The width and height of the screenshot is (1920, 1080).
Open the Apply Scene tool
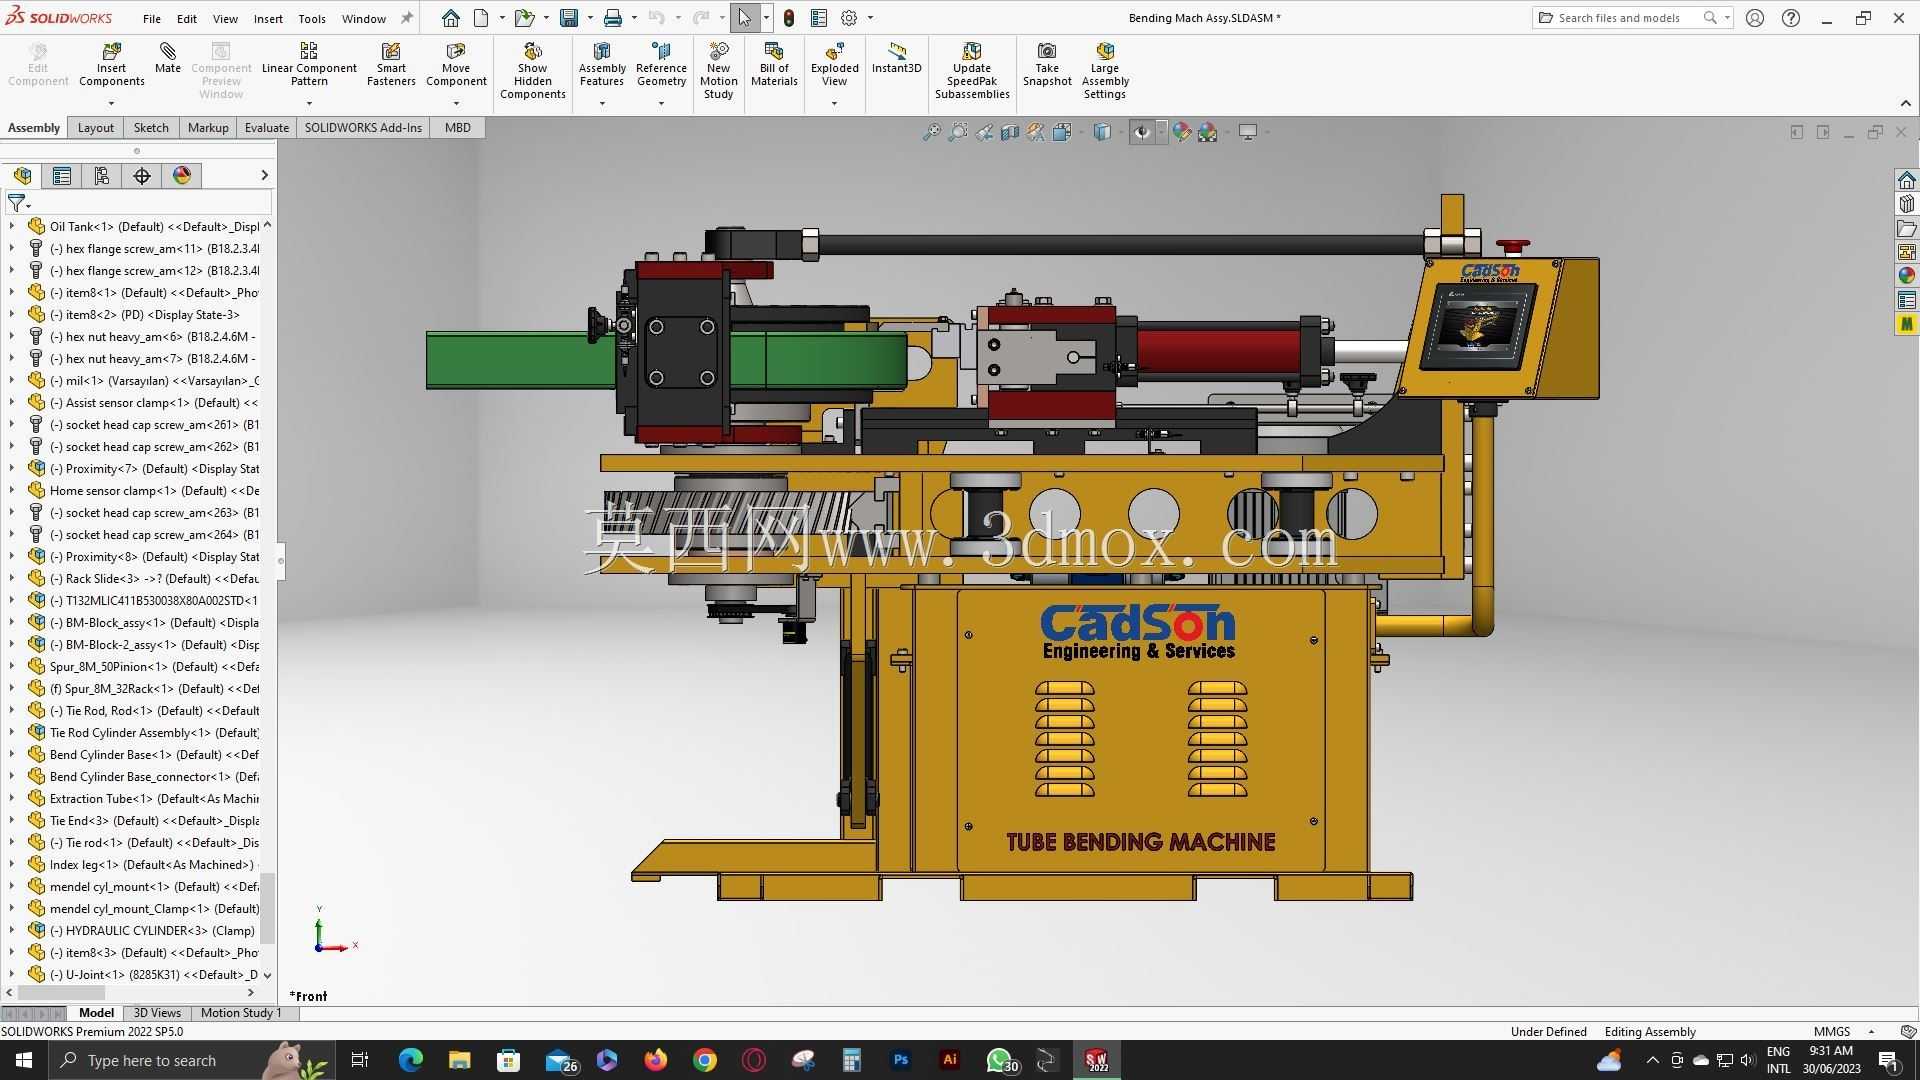(1208, 132)
